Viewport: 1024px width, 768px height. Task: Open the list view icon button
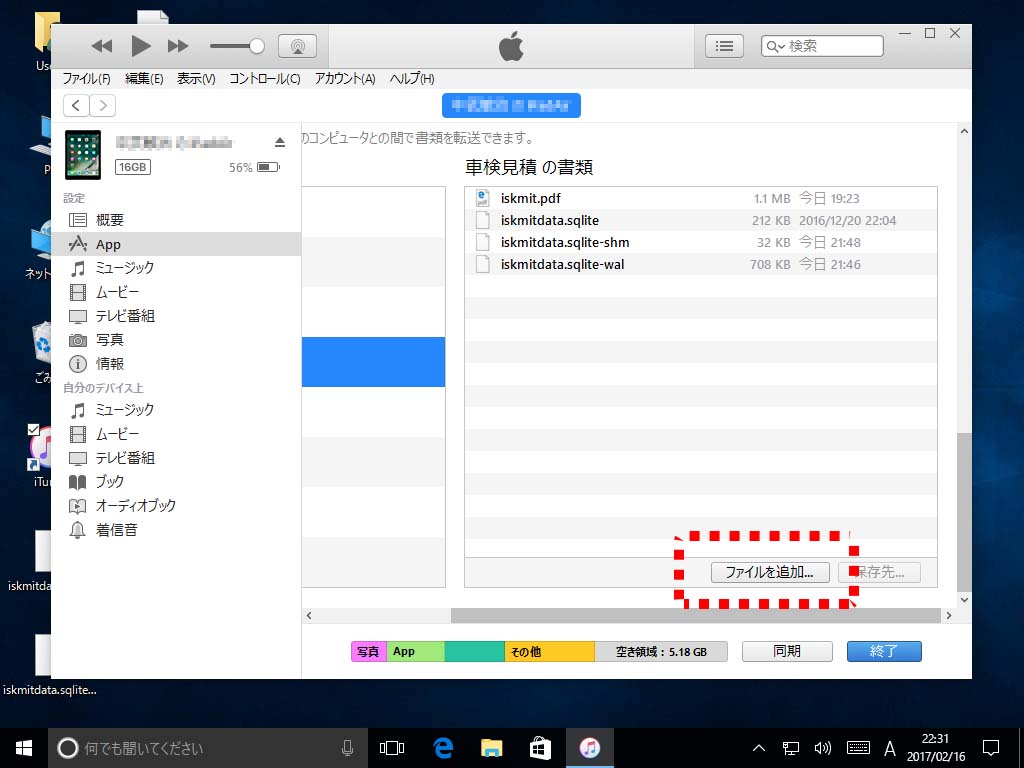[725, 46]
